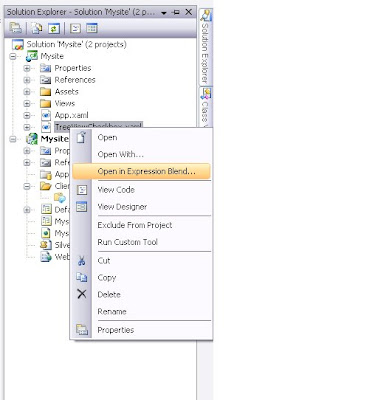Click the App.xaml file icon

pyautogui.click(x=46, y=115)
